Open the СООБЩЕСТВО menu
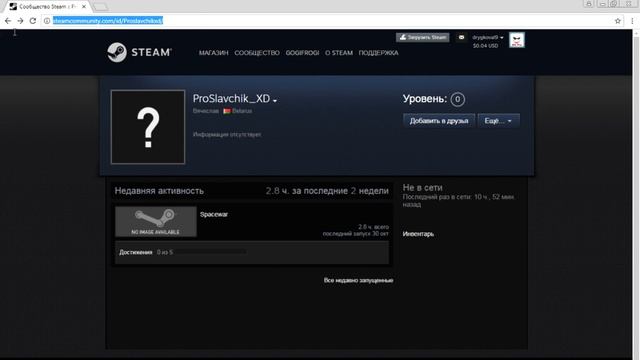640x360 pixels. tap(257, 53)
